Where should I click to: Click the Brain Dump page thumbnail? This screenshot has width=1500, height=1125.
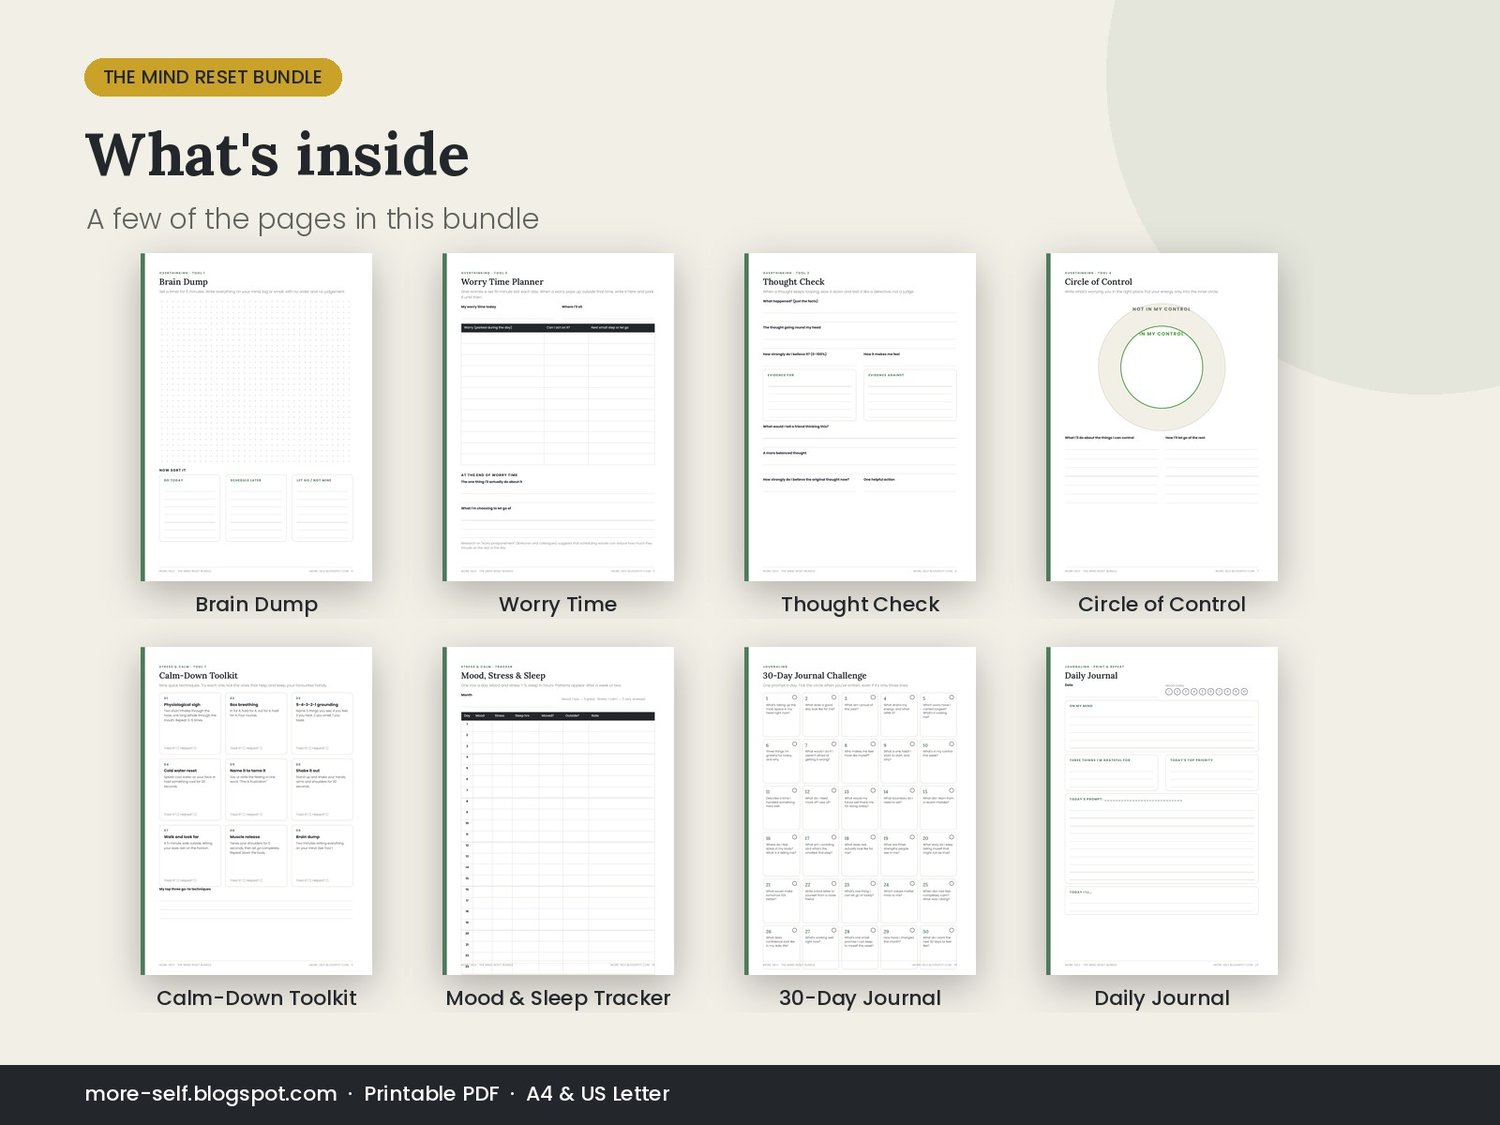click(257, 417)
